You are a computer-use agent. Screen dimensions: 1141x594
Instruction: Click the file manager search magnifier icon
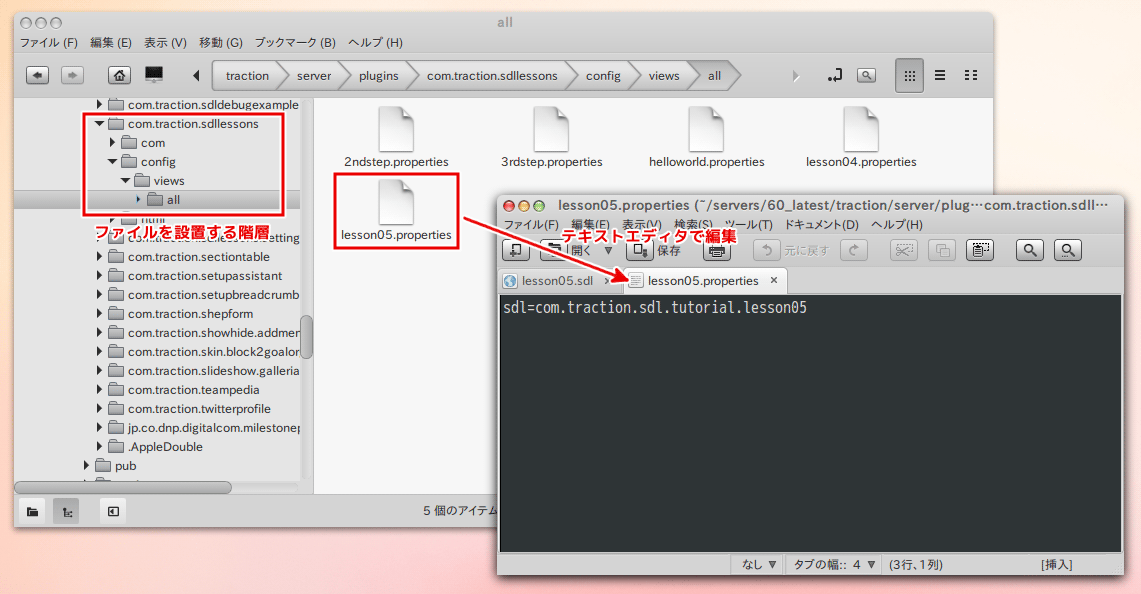click(866, 75)
